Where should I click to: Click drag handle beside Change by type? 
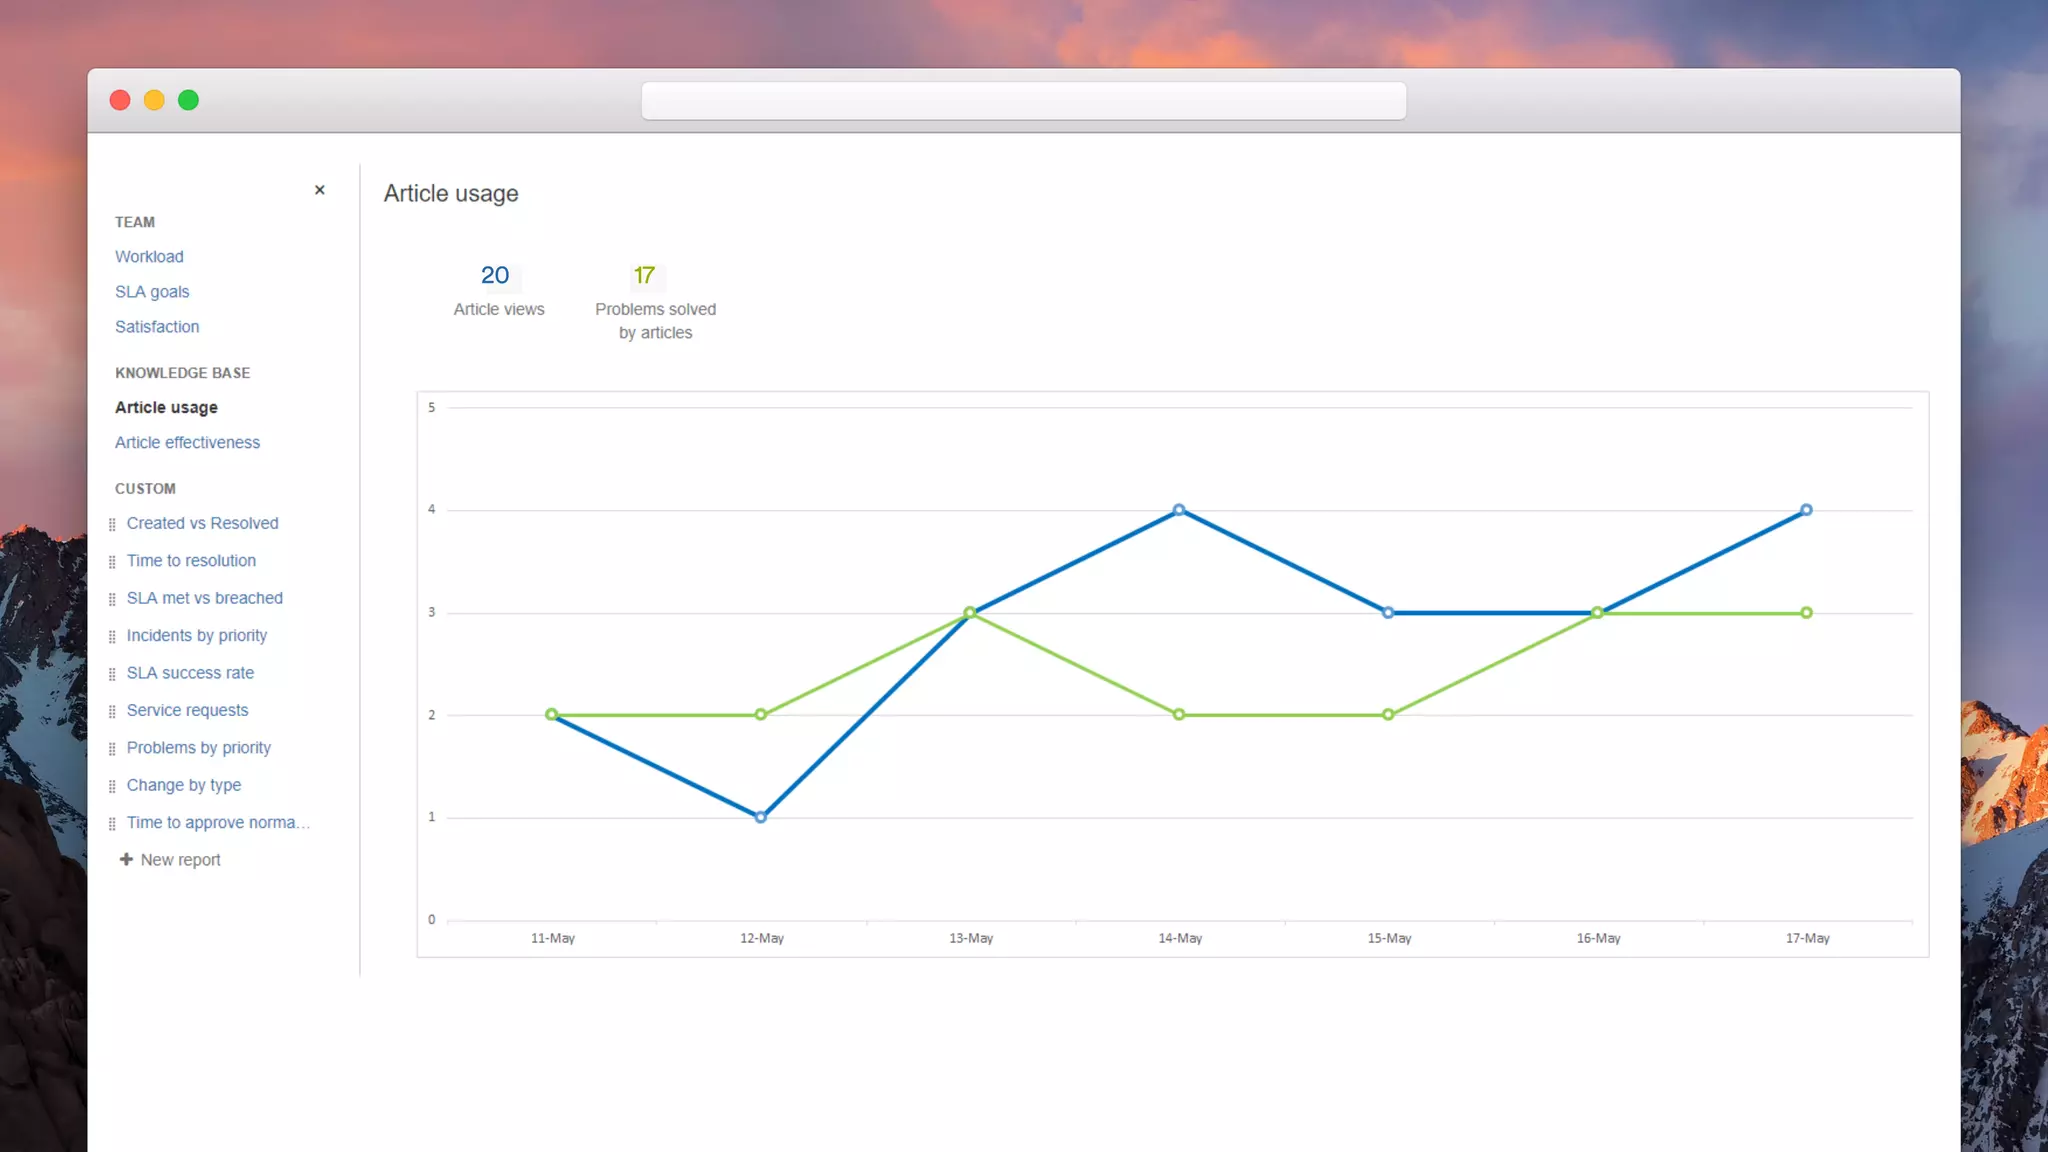(112, 786)
